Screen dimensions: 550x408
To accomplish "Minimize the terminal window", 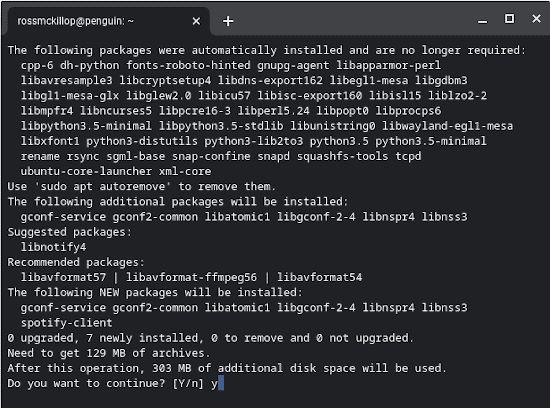I will click(482, 22).
